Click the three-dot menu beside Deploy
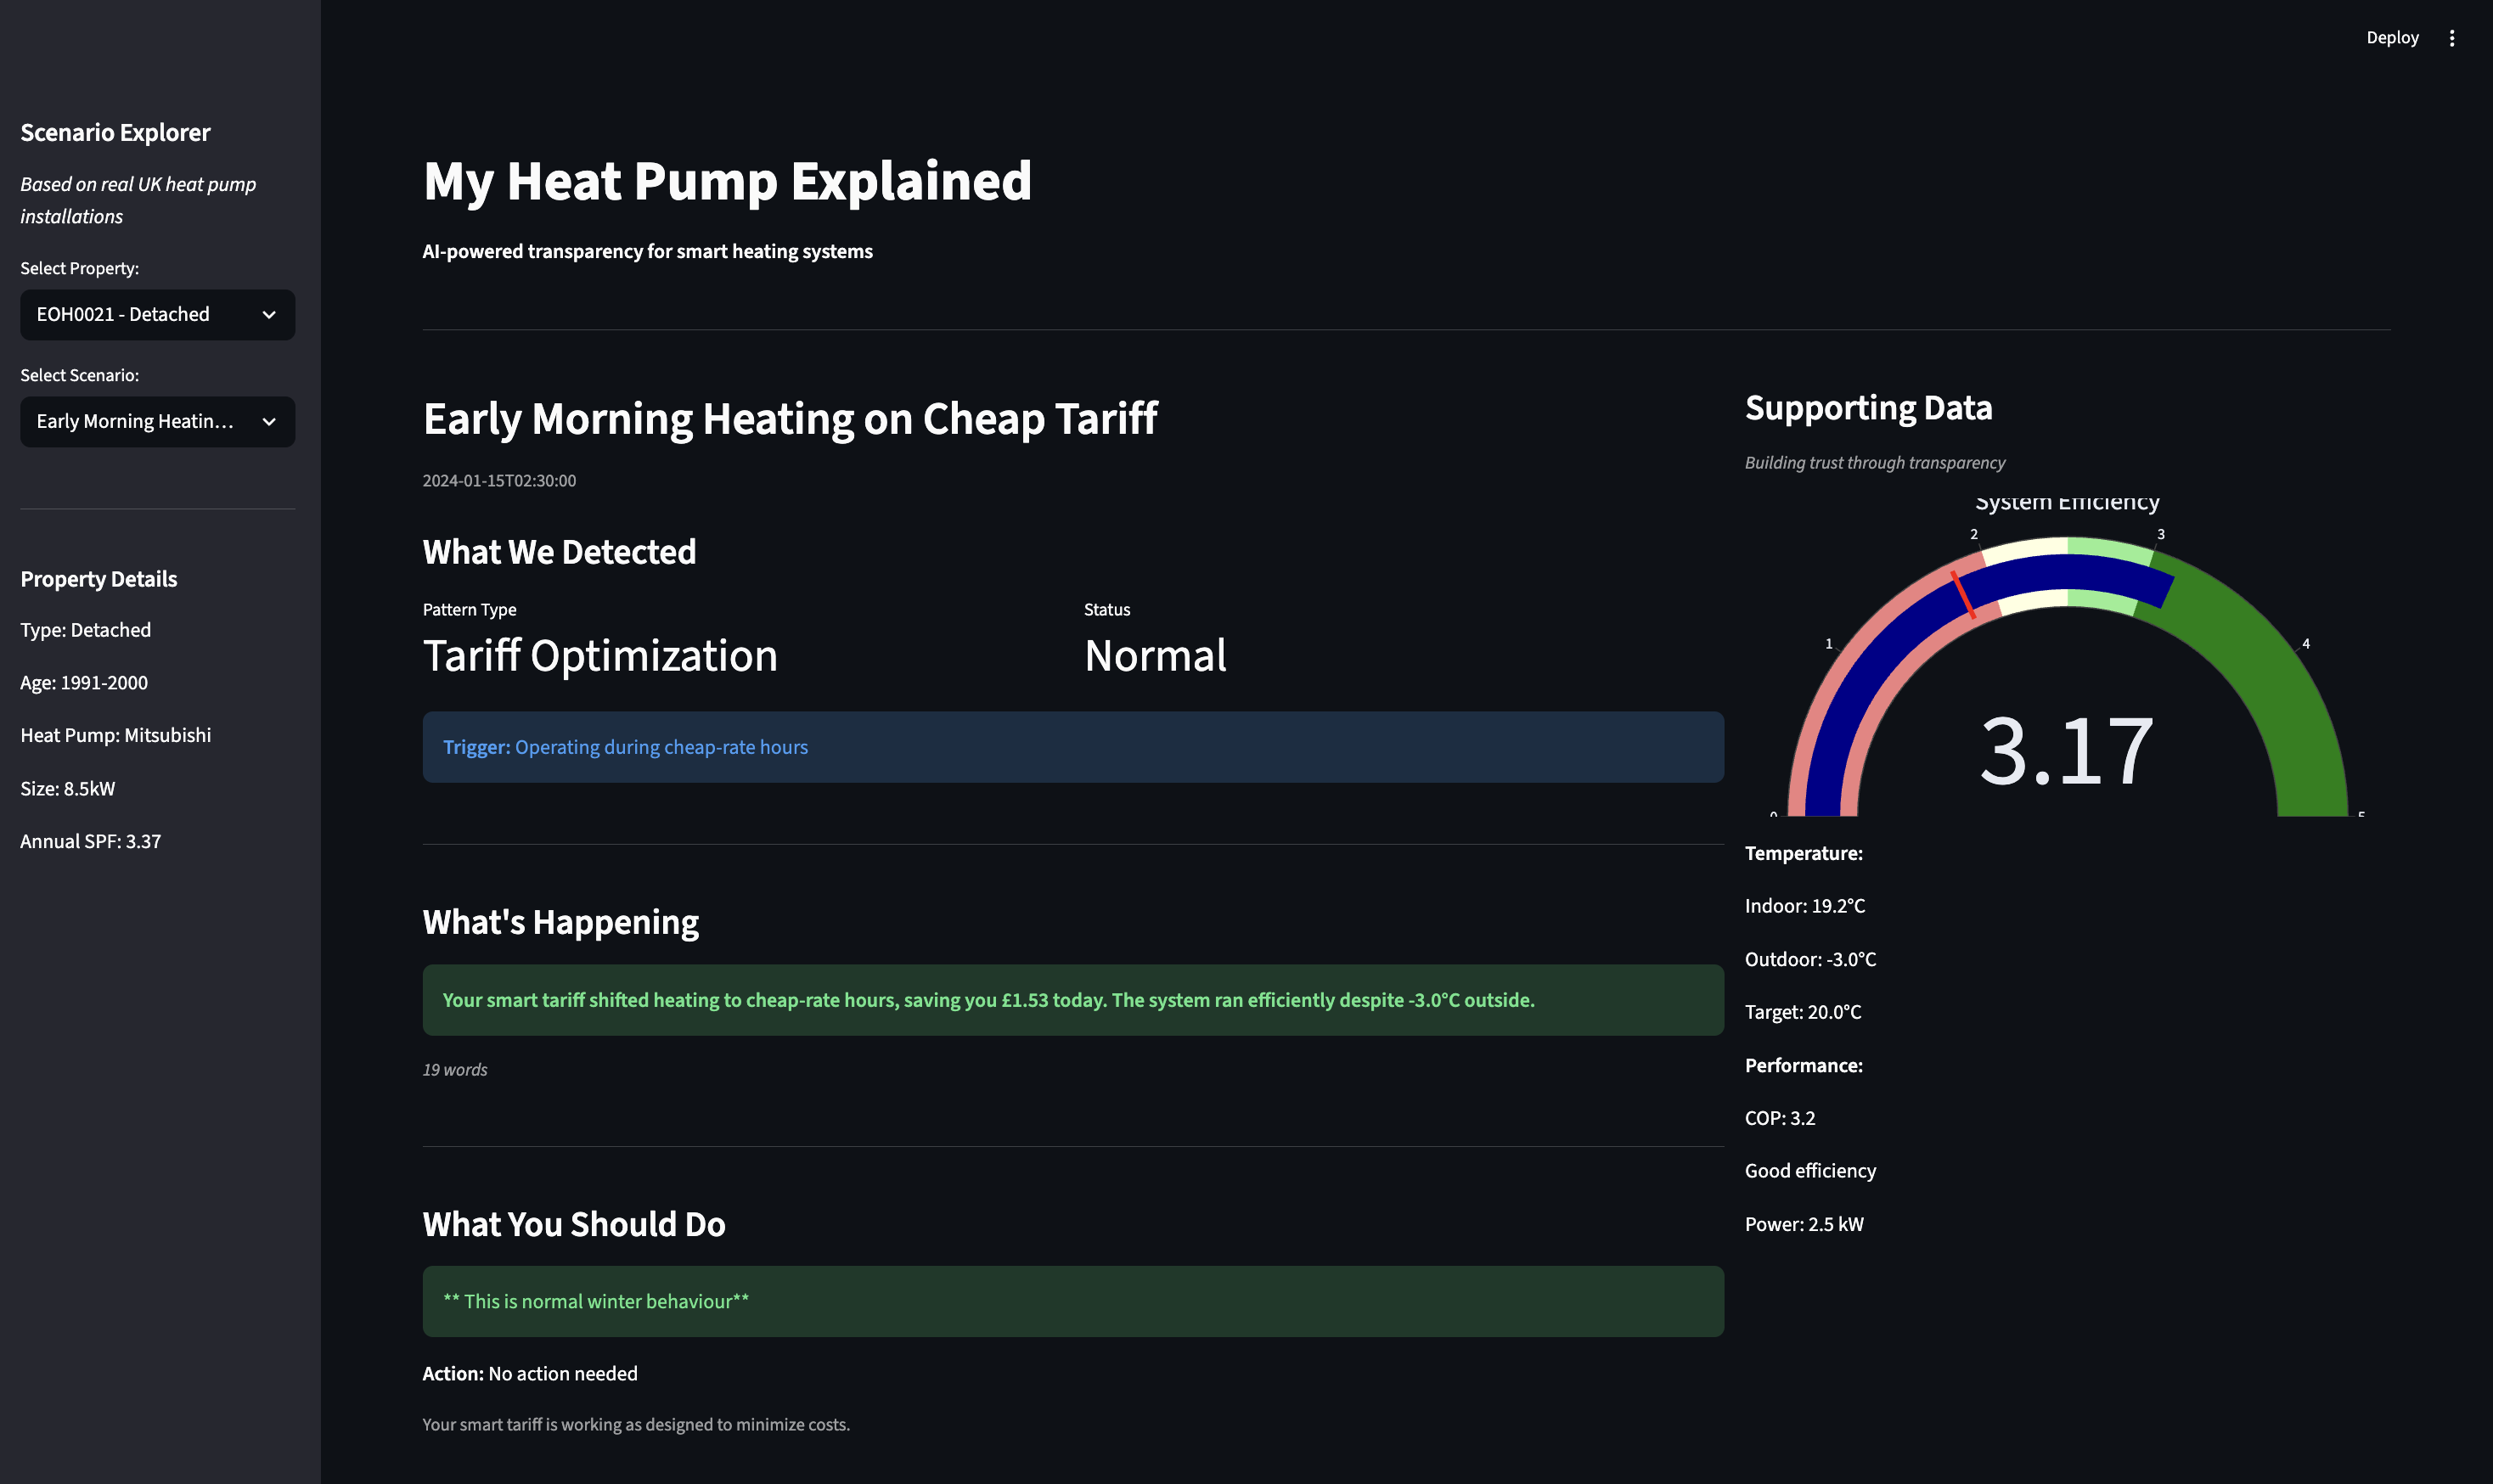This screenshot has height=1484, width=2493. [2453, 37]
